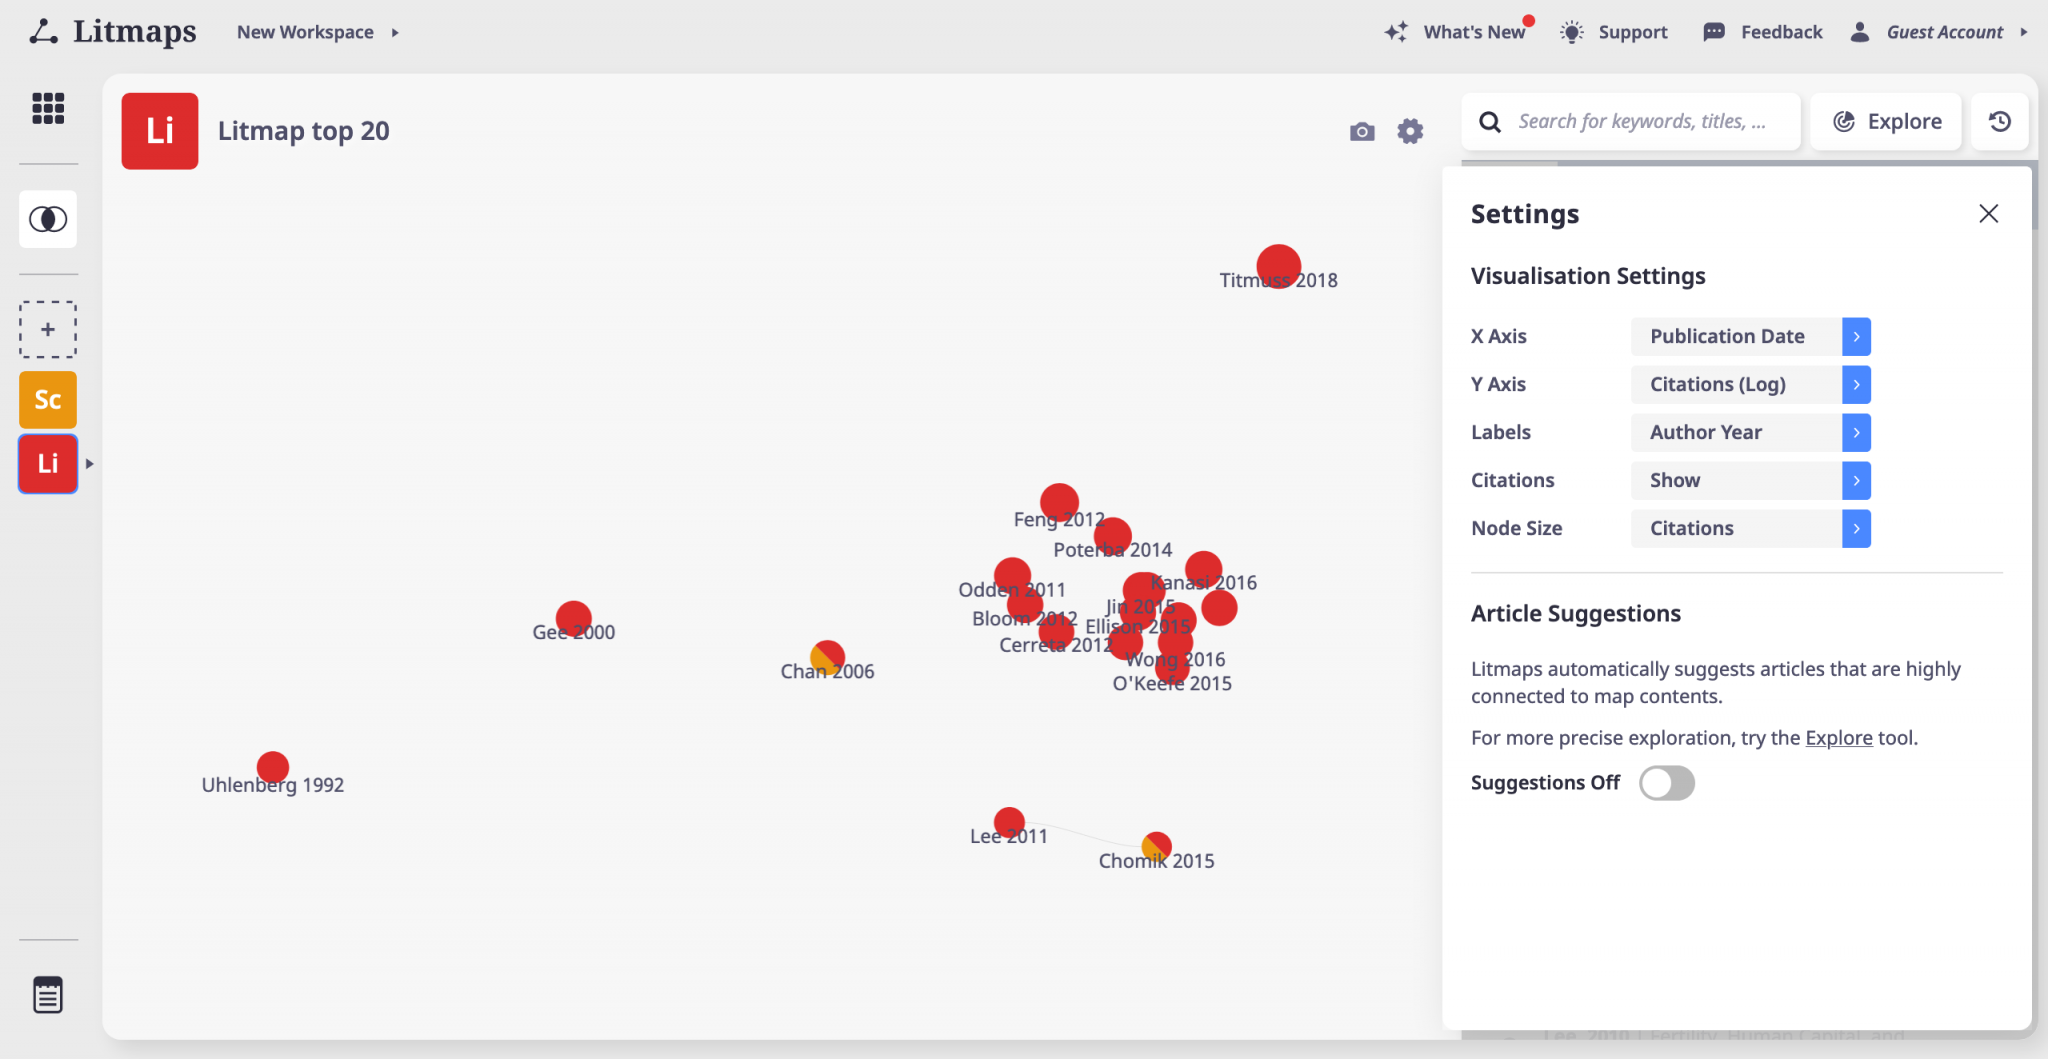
Task: Open the map history clock icon
Action: click(x=2000, y=121)
